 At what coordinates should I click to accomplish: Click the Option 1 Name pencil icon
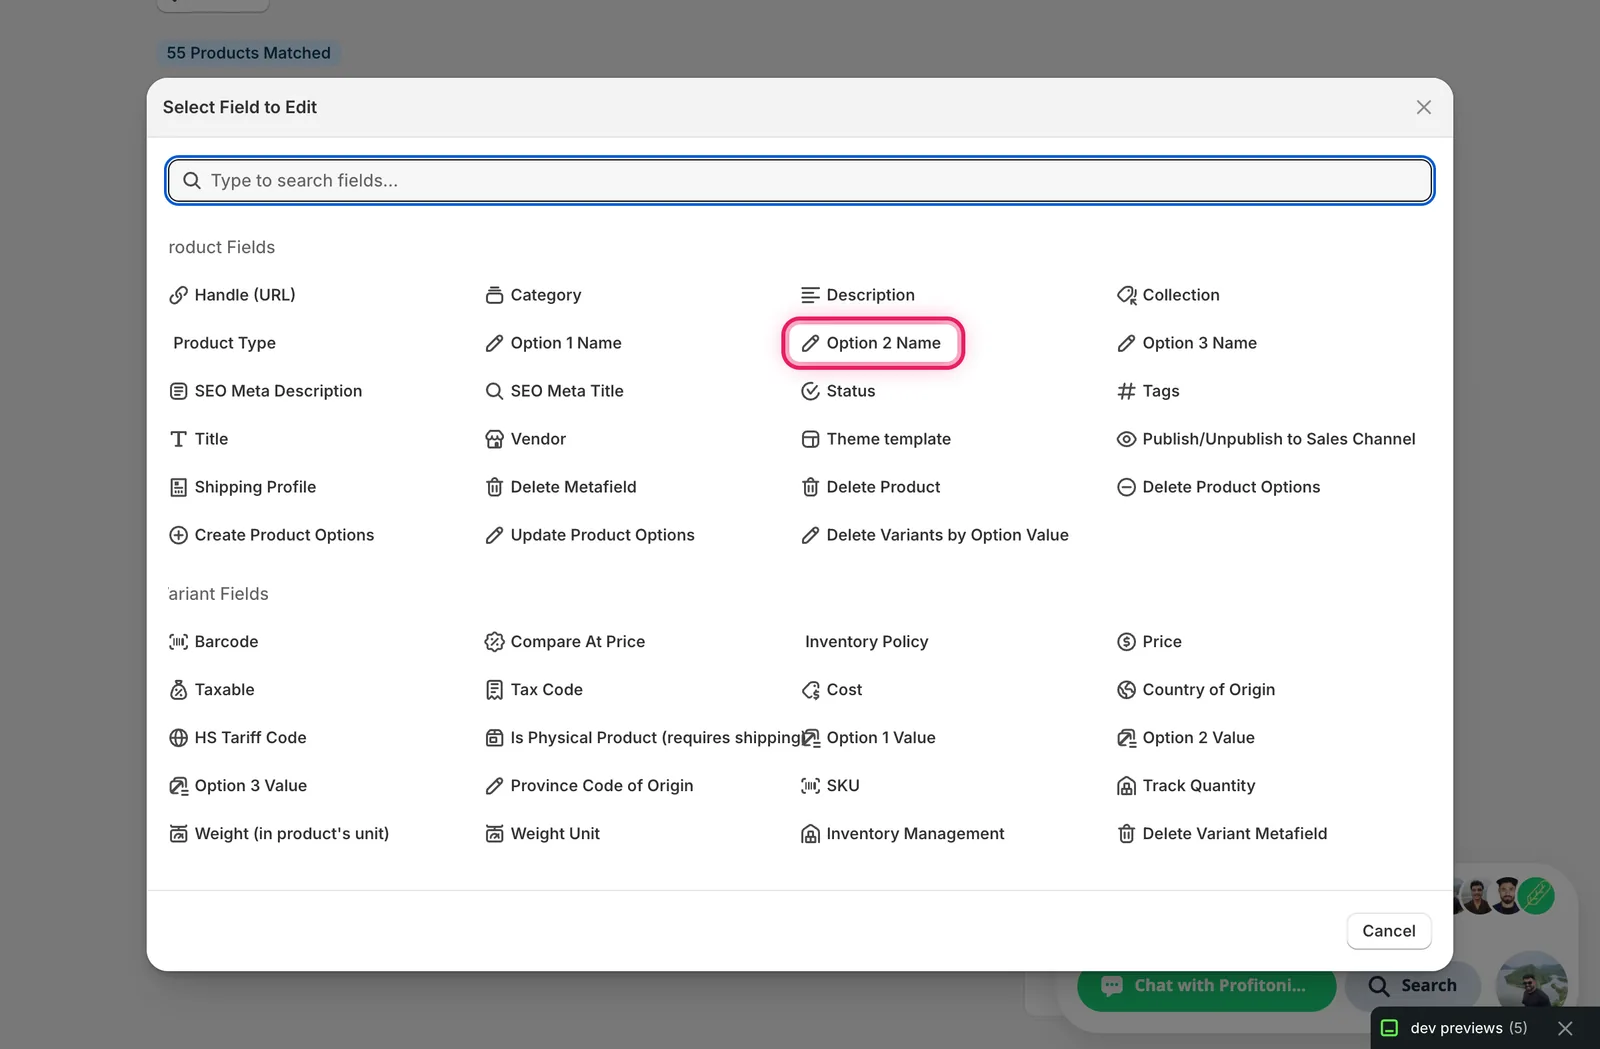(494, 343)
